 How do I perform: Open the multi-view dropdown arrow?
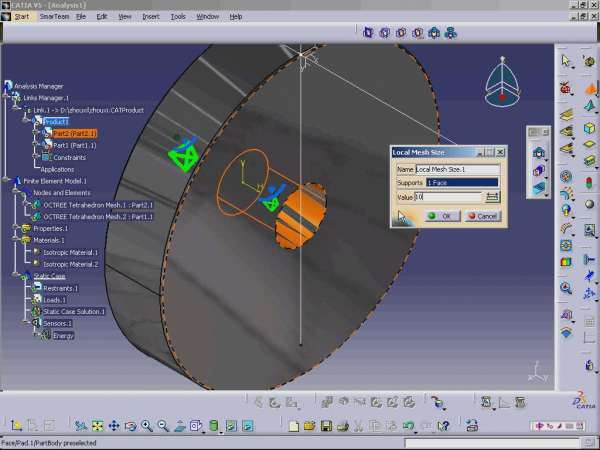(x=203, y=432)
